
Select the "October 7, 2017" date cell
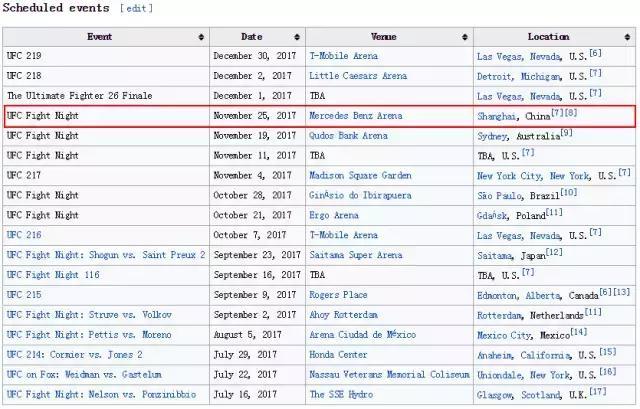click(258, 235)
